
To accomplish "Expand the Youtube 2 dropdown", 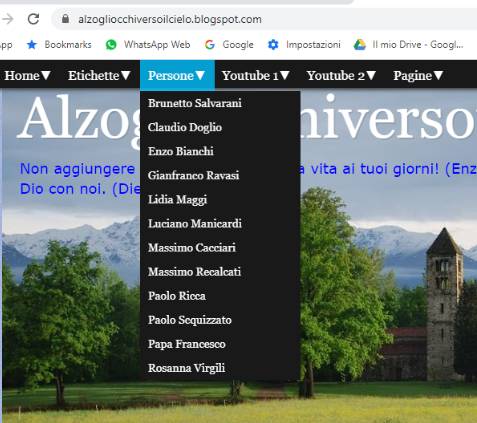I will point(341,75).
